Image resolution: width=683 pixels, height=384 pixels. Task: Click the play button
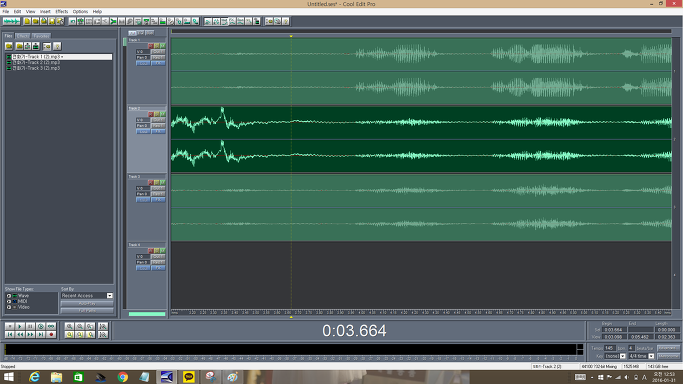pyautogui.click(x=20, y=326)
